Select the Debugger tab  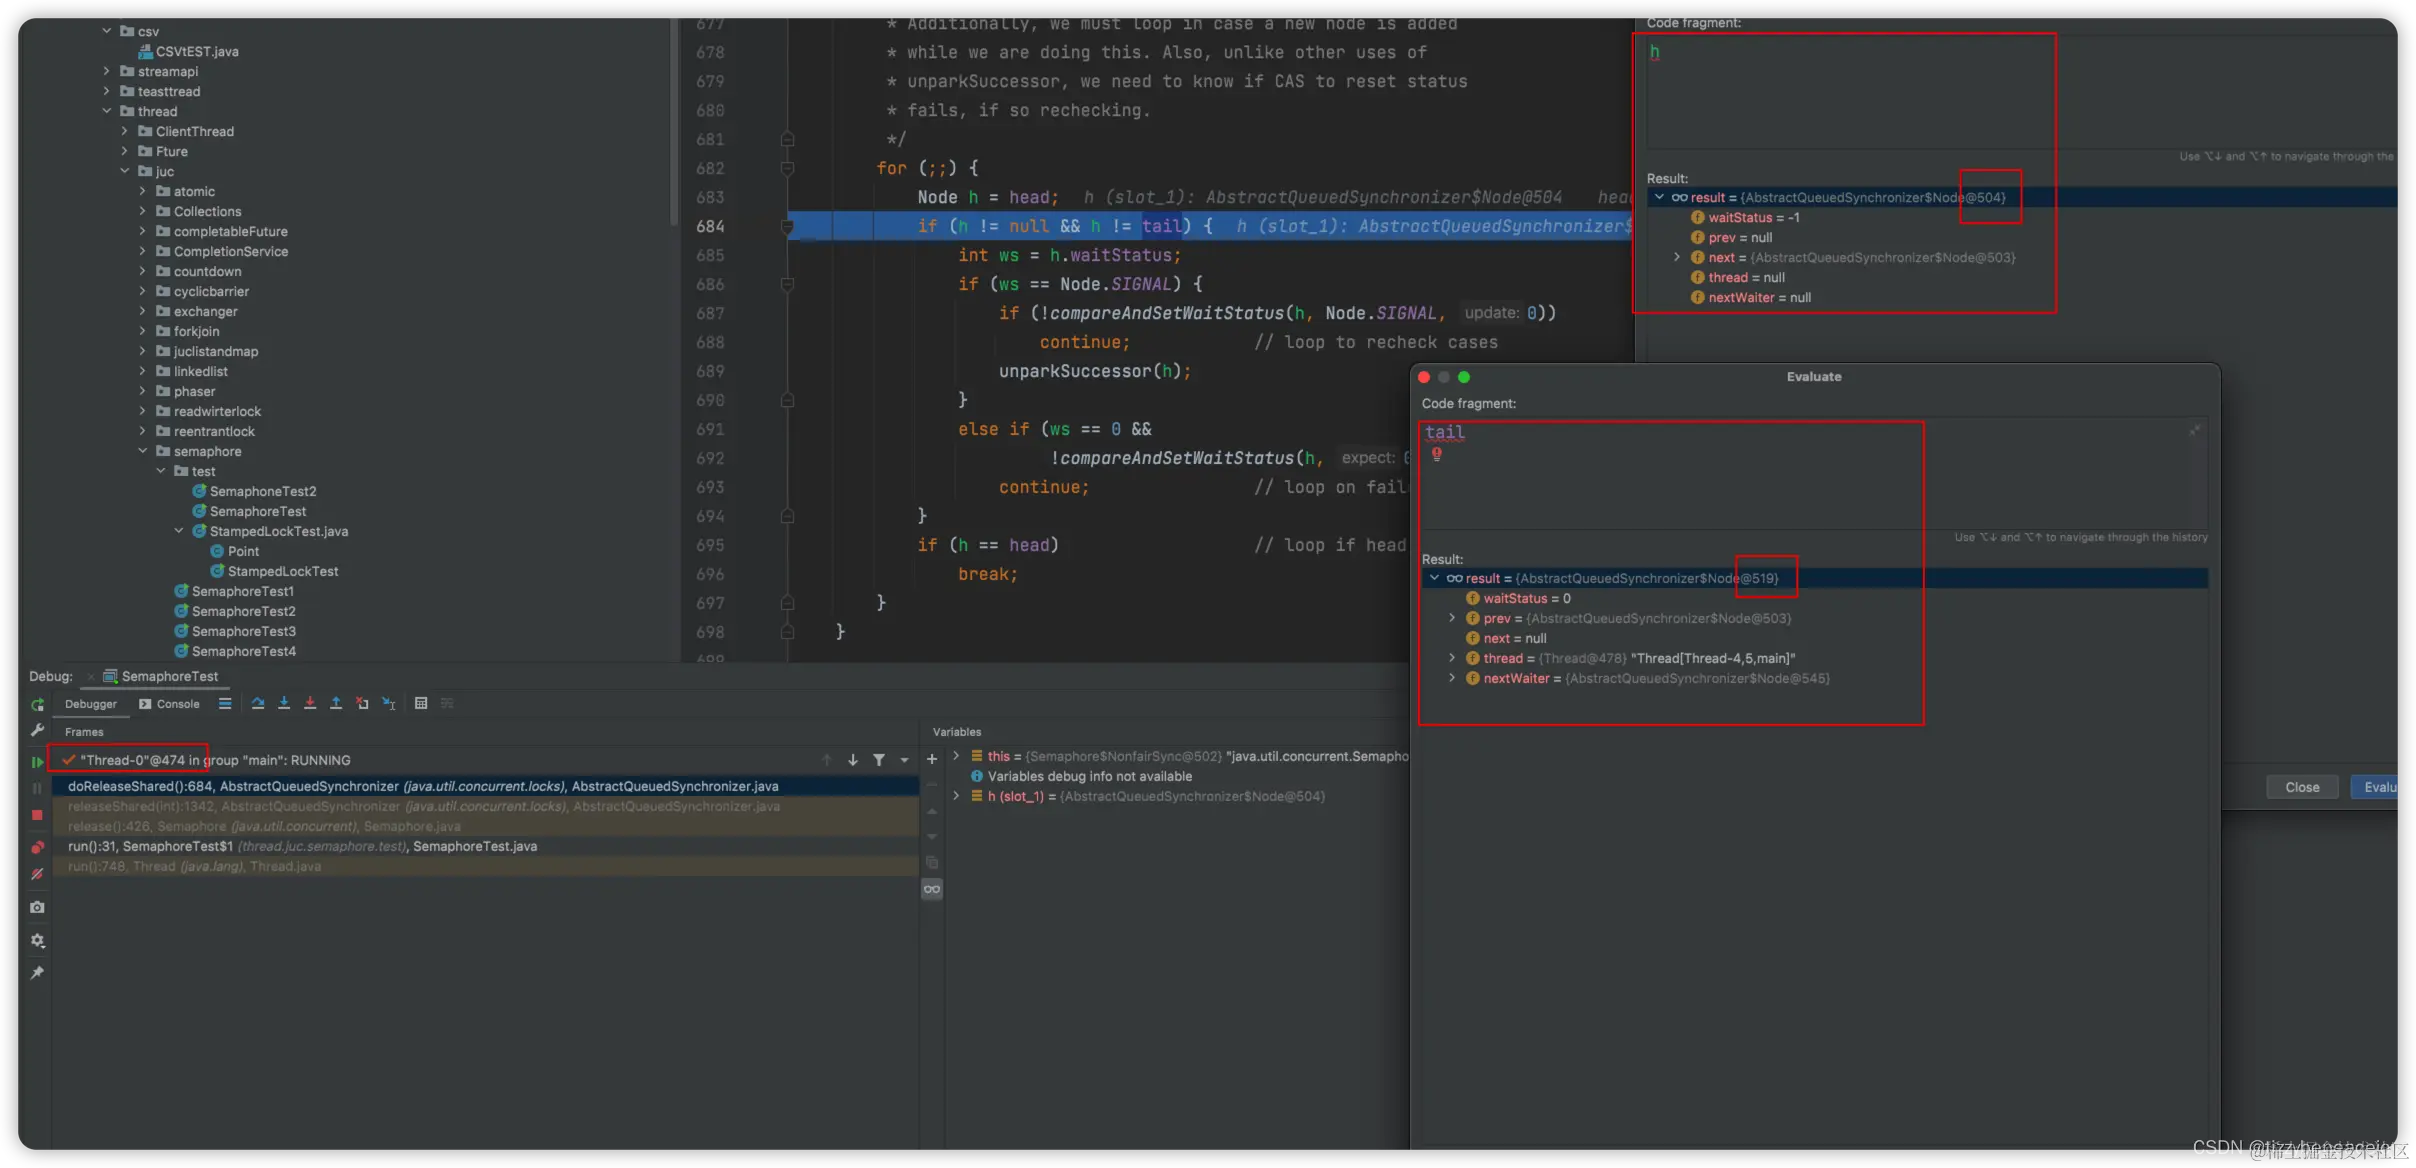90,704
